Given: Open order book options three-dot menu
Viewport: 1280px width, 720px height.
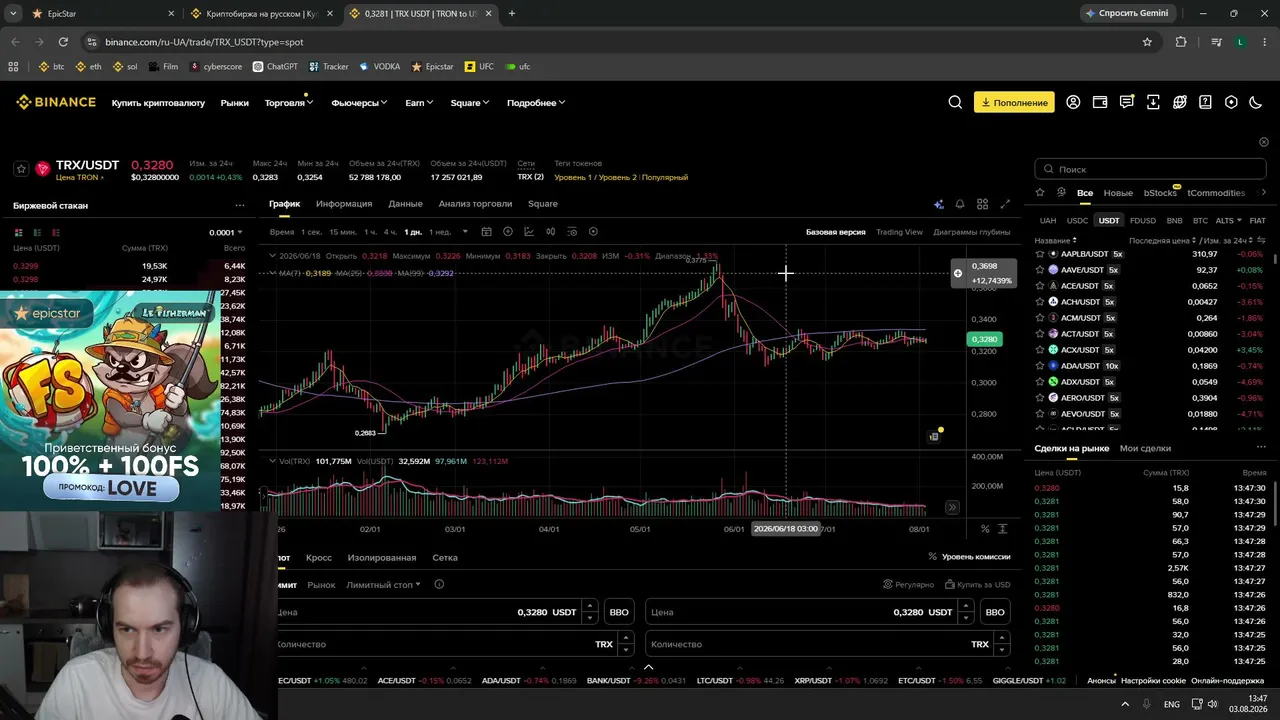Looking at the screenshot, I should [x=240, y=205].
